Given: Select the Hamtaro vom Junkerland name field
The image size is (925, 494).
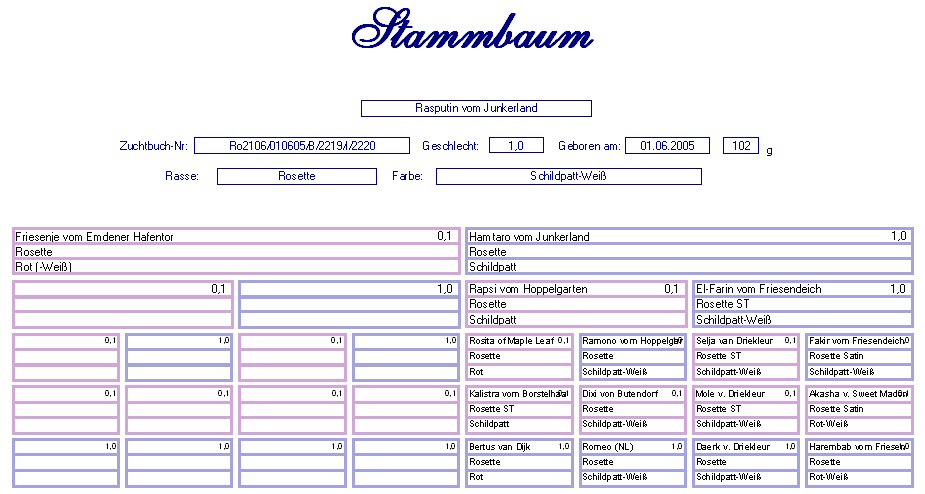Looking at the screenshot, I should pos(689,237).
